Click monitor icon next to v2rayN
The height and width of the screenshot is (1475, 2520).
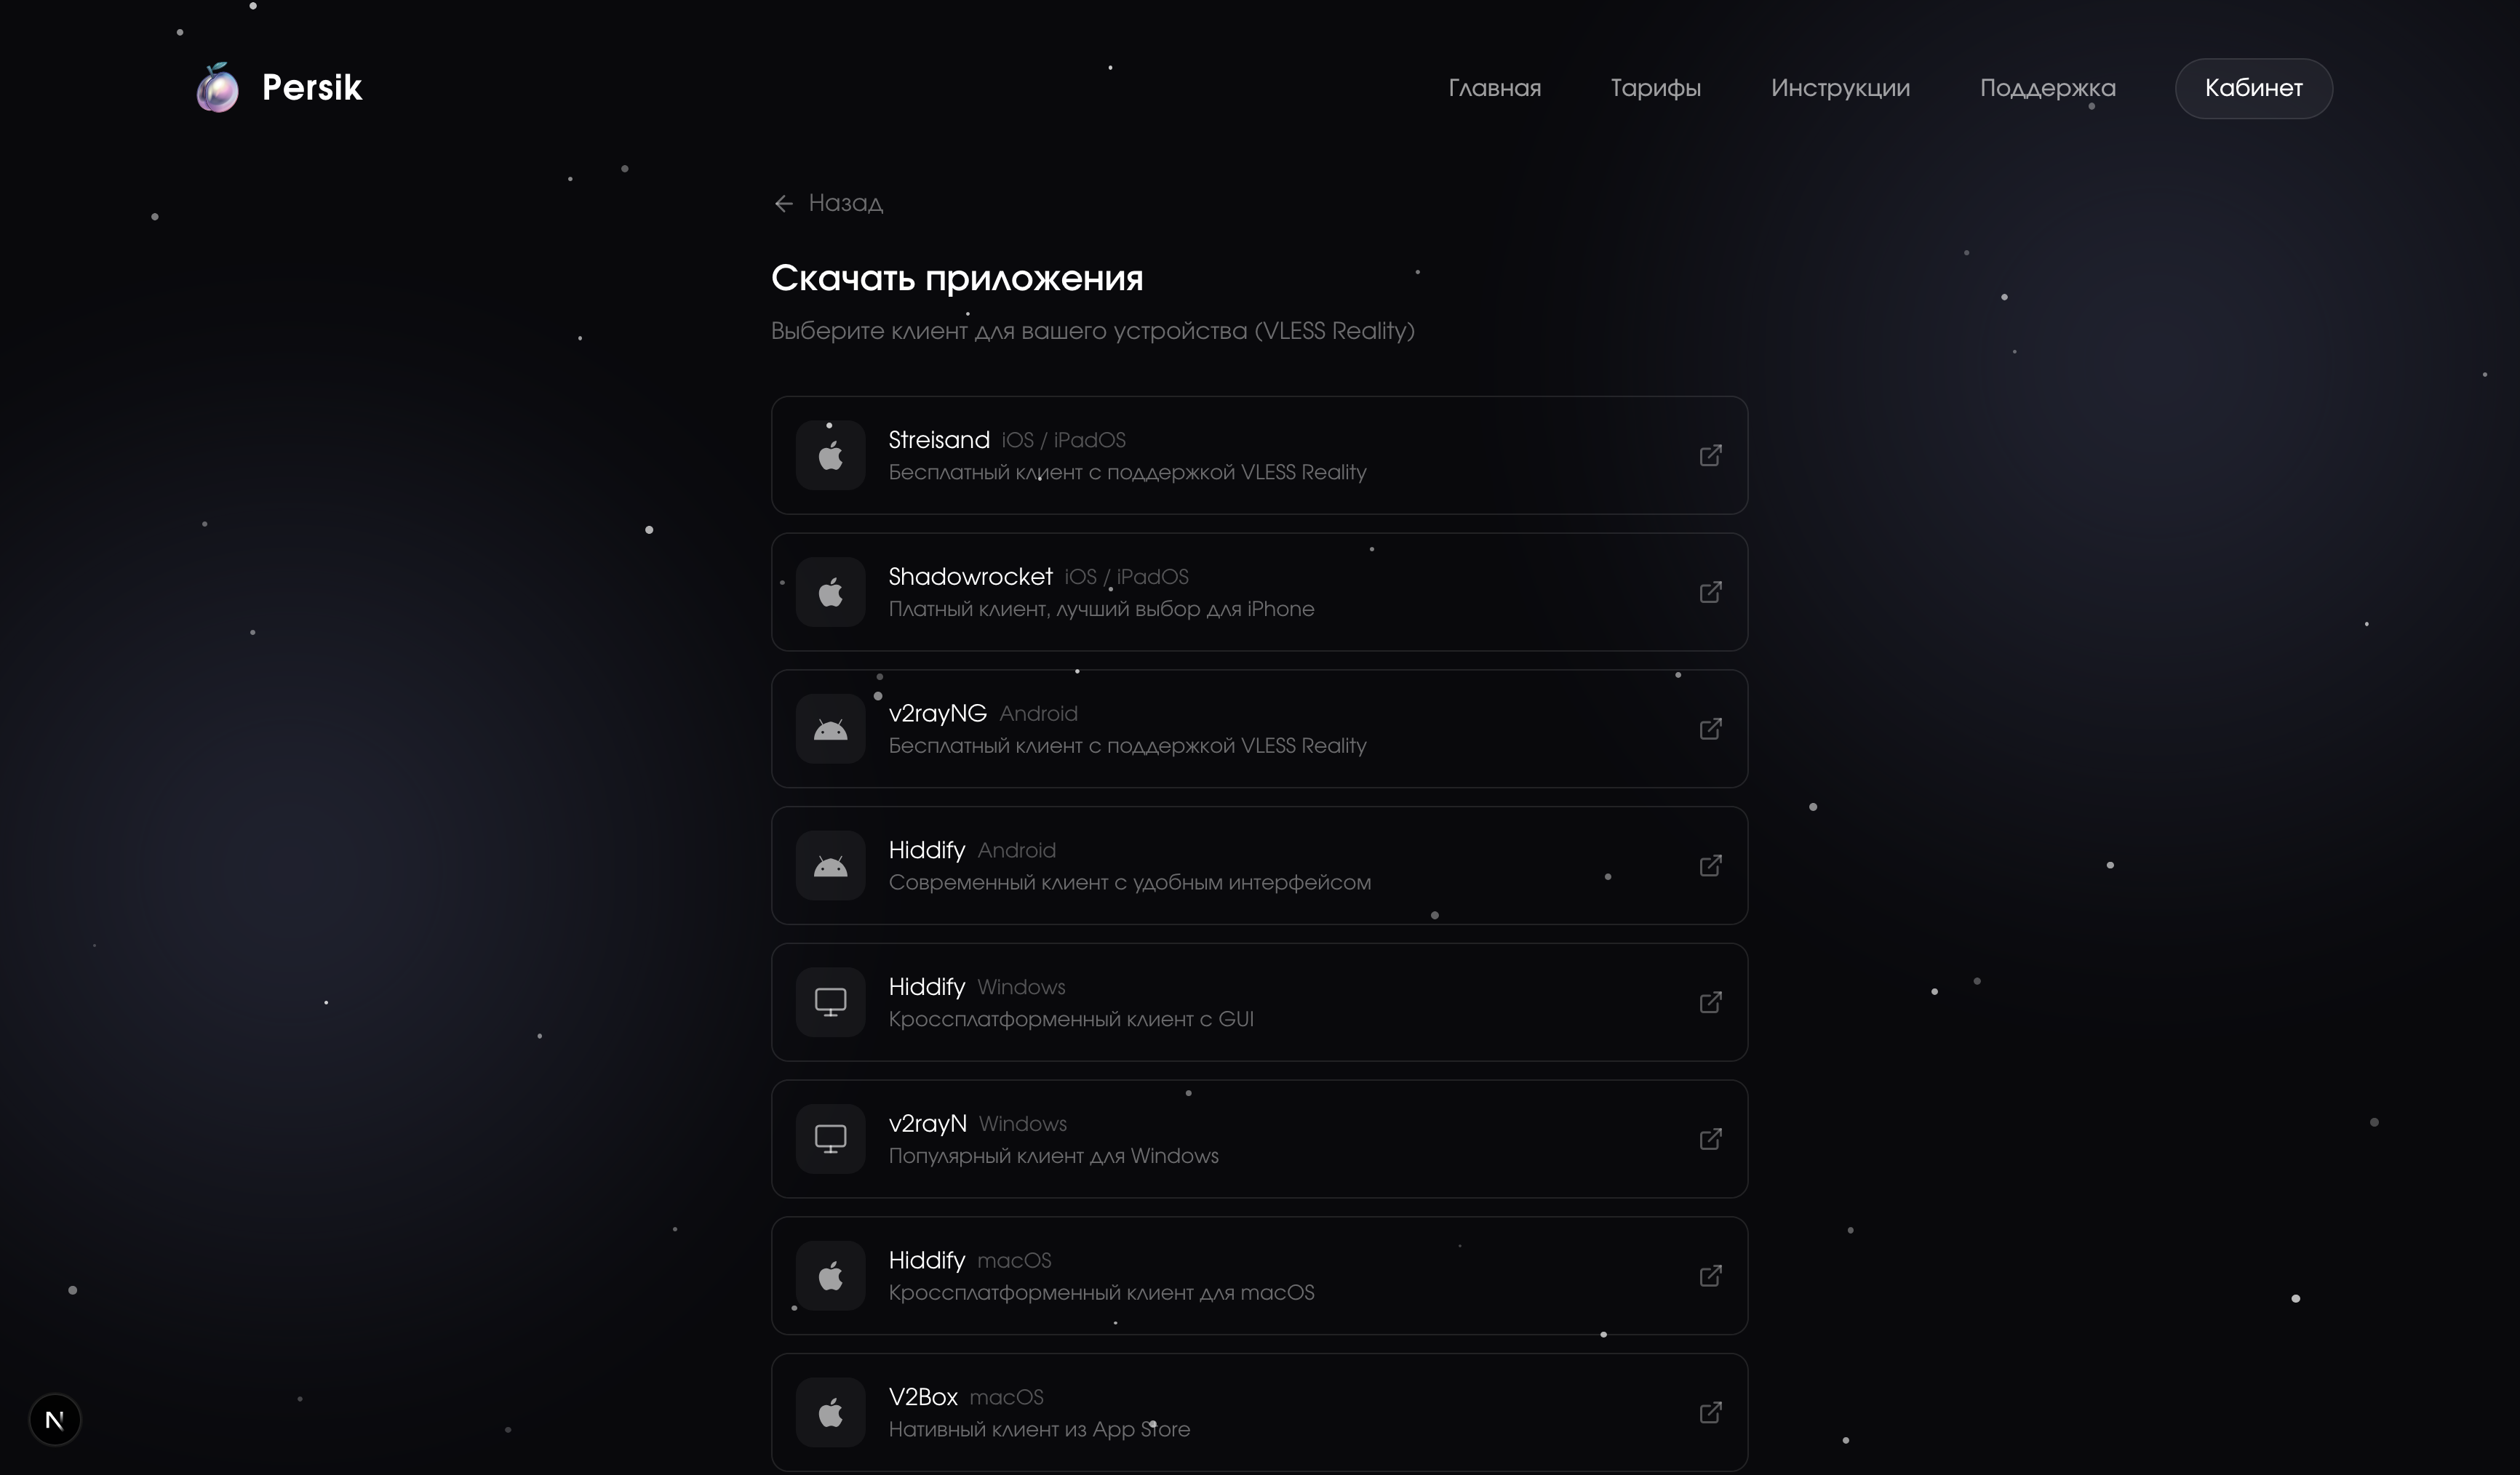click(x=830, y=1139)
